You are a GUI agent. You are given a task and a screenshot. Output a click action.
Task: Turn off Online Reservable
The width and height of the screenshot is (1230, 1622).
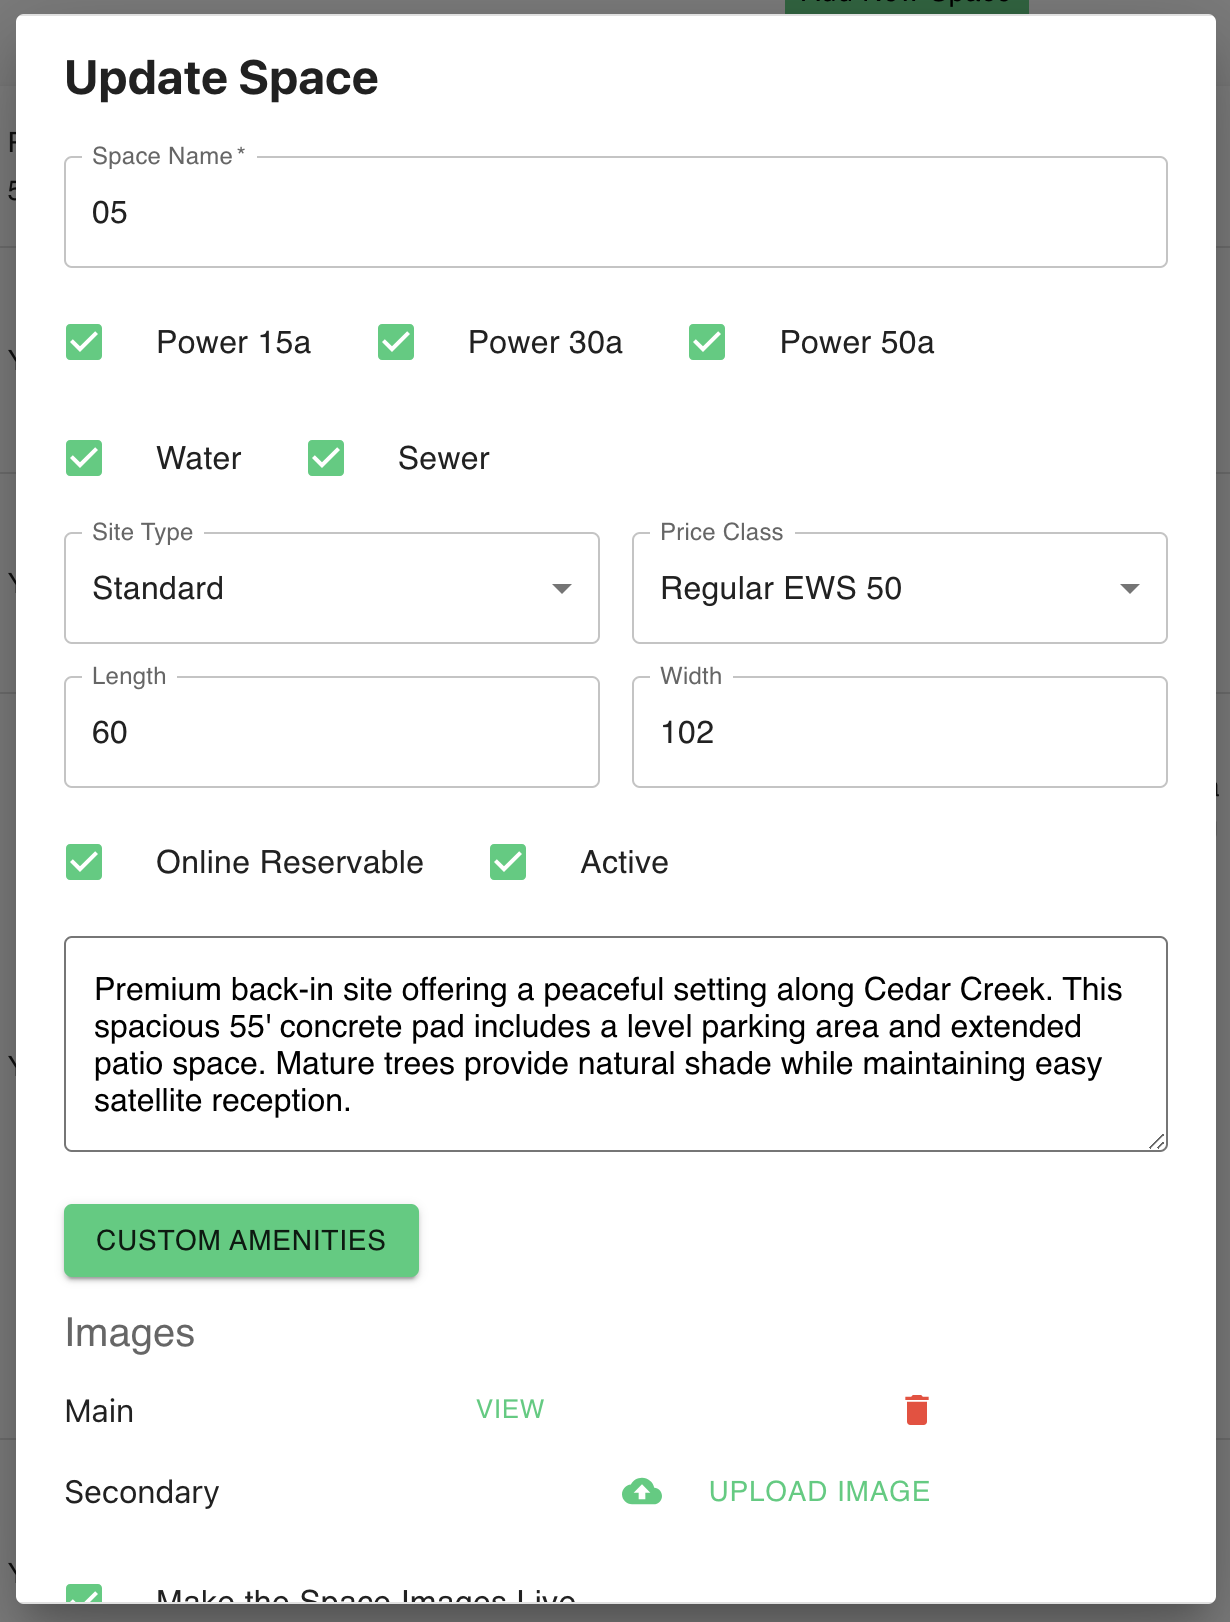coord(84,862)
